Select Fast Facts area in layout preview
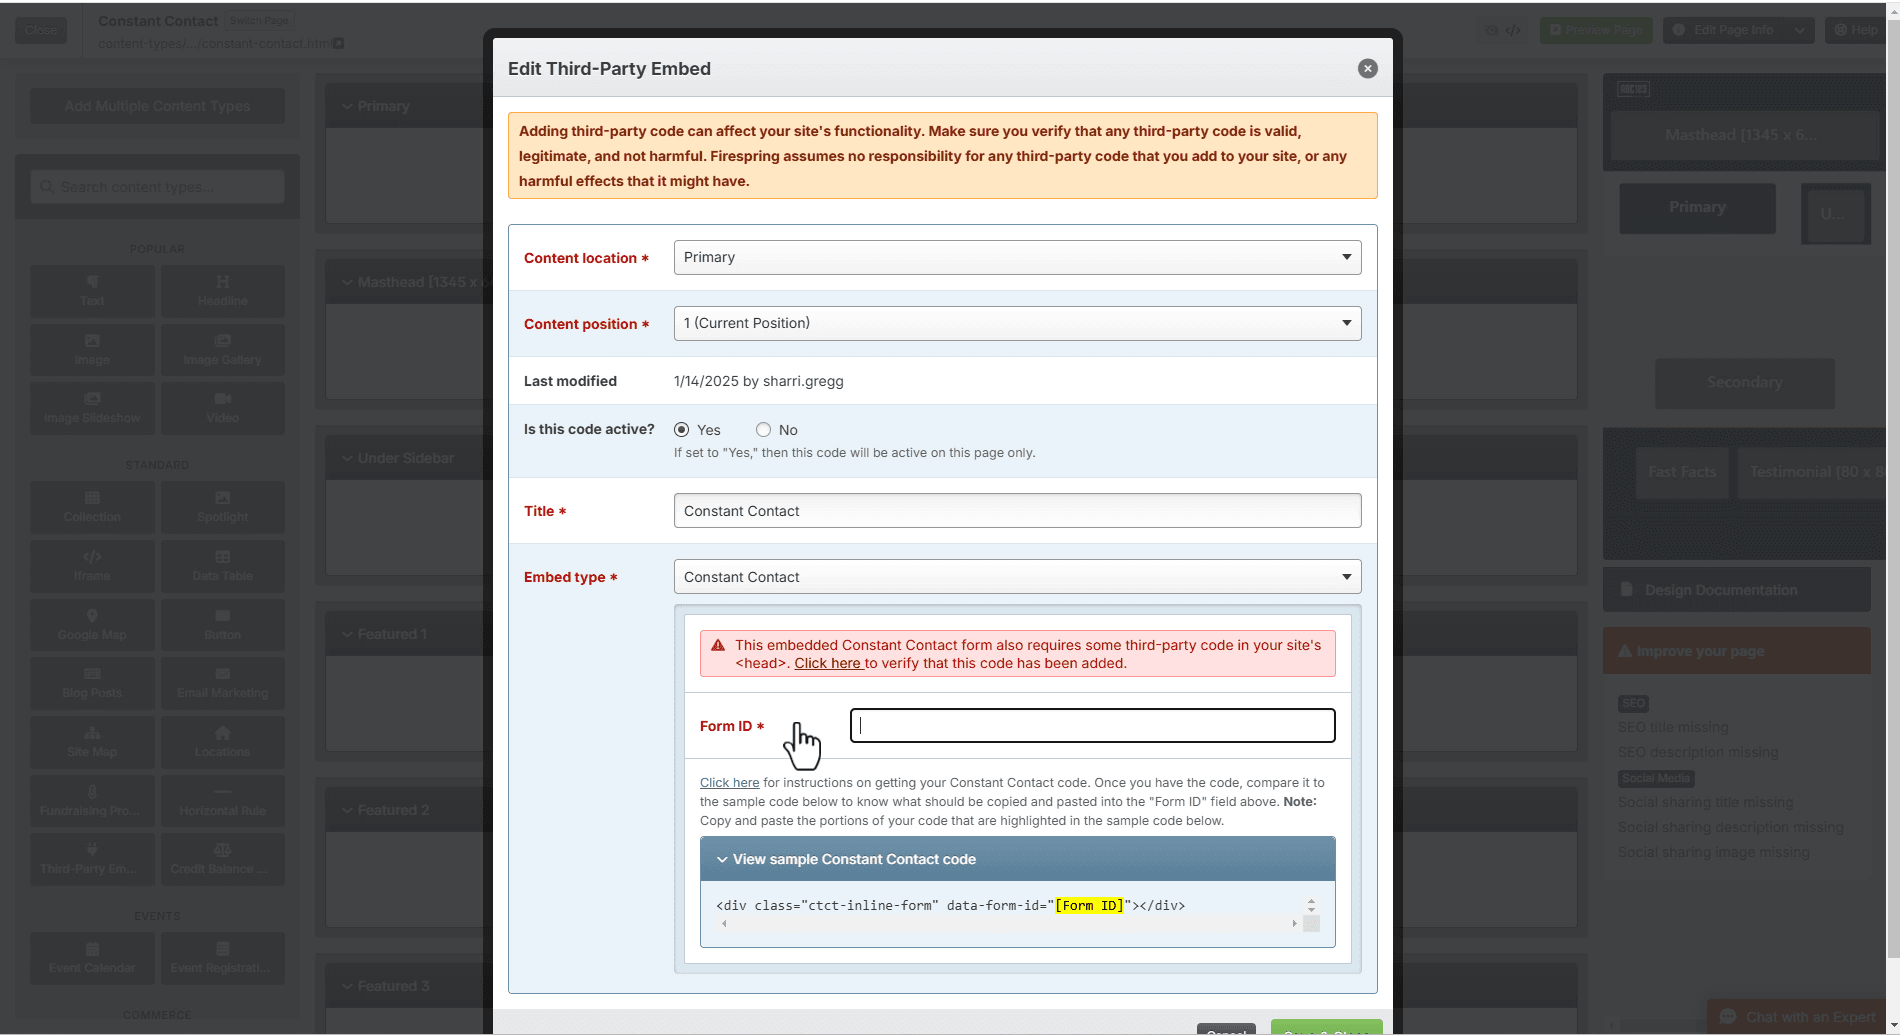Screen dimensions: 1900x1035 coord(1682,472)
